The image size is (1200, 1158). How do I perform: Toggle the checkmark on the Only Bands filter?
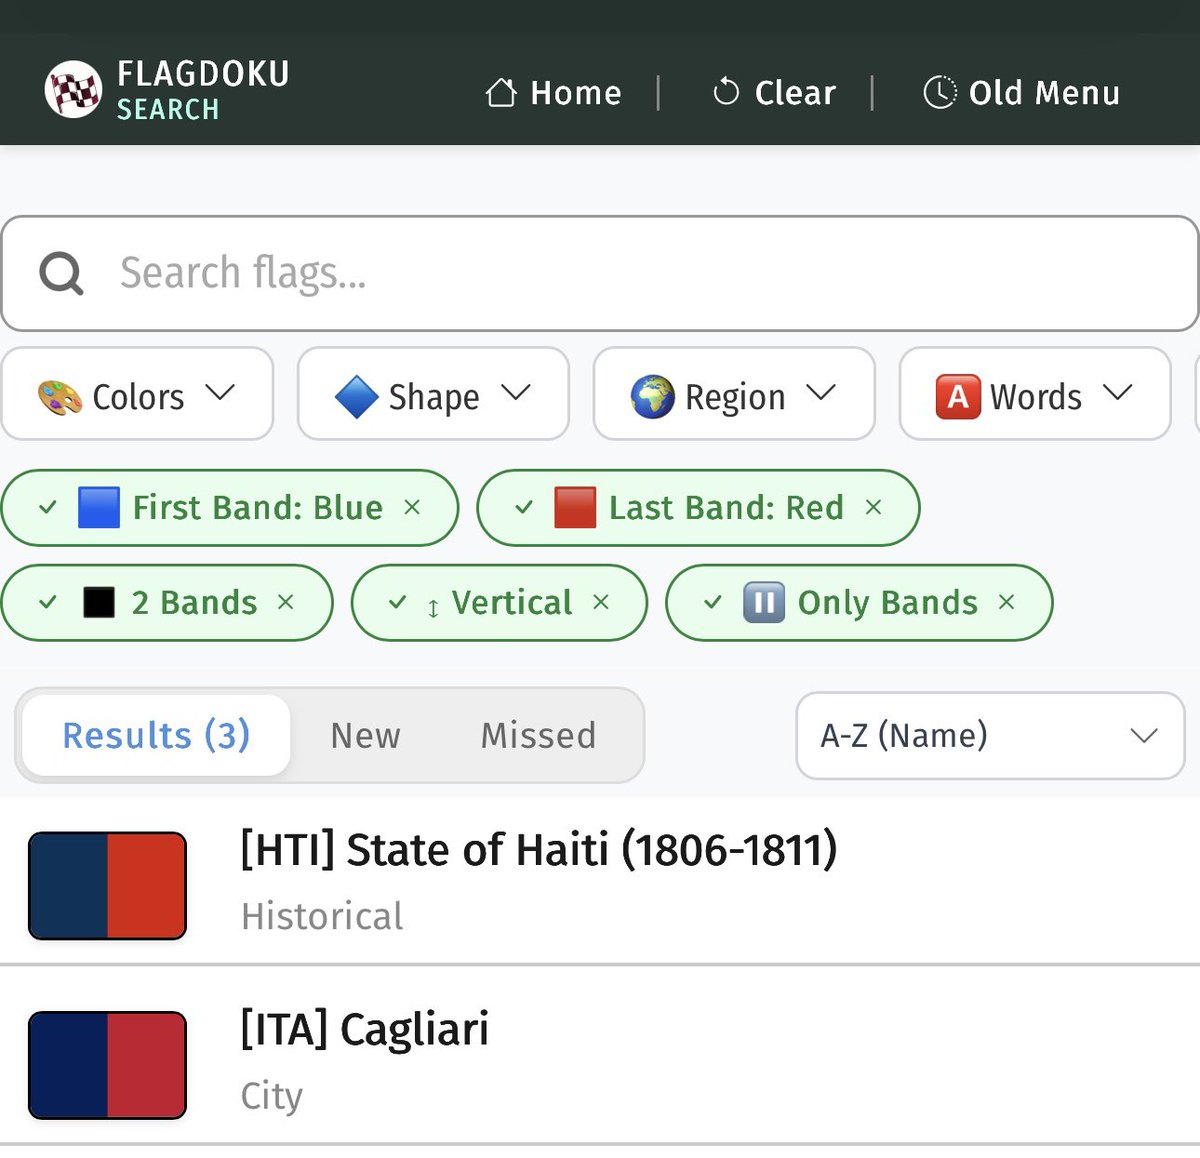click(x=712, y=603)
